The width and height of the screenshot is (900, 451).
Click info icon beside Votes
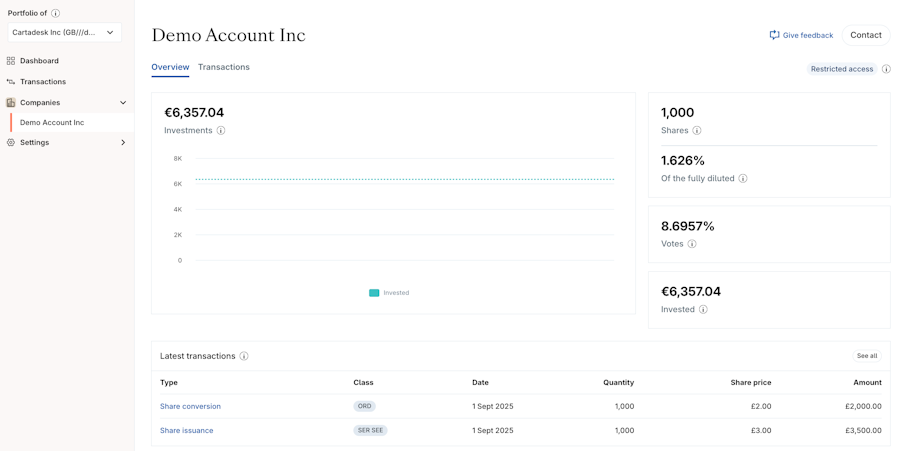point(692,244)
